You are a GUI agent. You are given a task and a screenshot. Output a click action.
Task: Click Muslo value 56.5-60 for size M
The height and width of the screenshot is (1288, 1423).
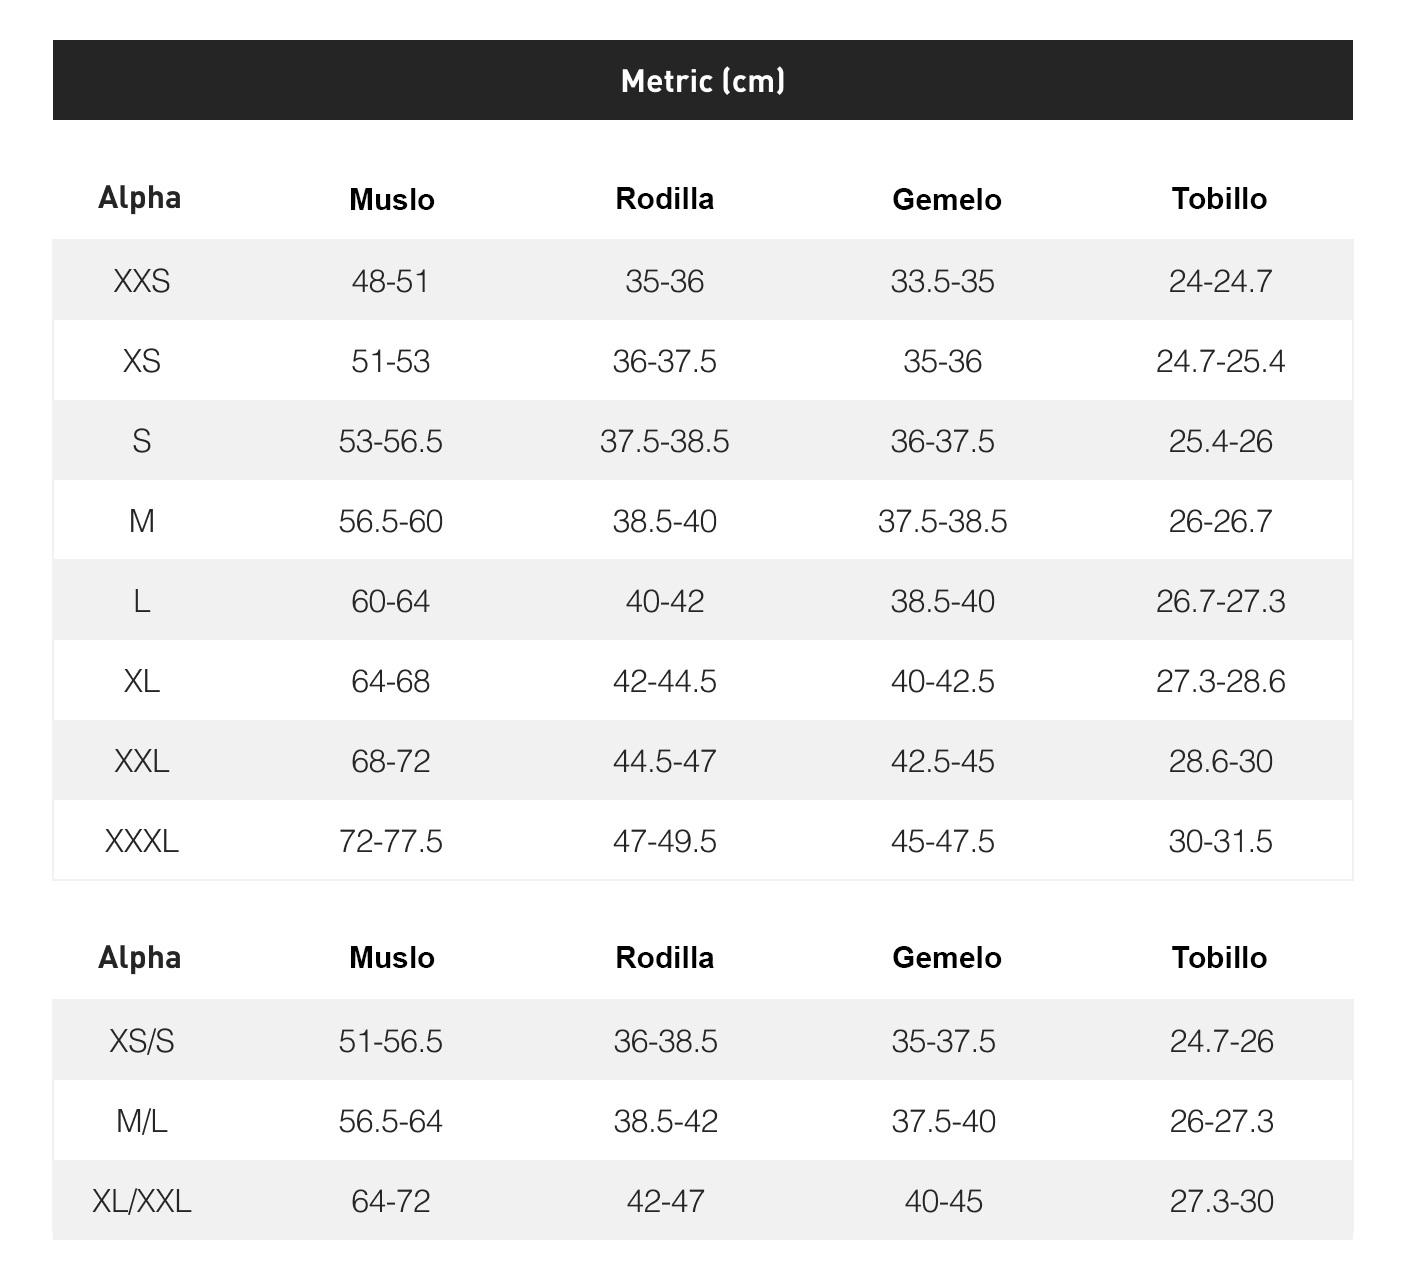pyautogui.click(x=391, y=521)
